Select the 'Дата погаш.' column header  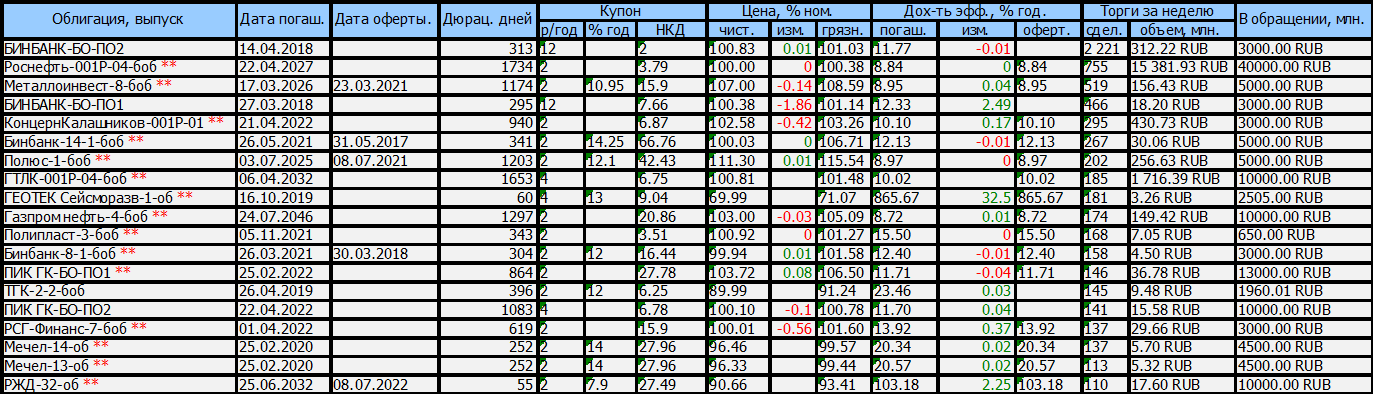click(x=284, y=19)
